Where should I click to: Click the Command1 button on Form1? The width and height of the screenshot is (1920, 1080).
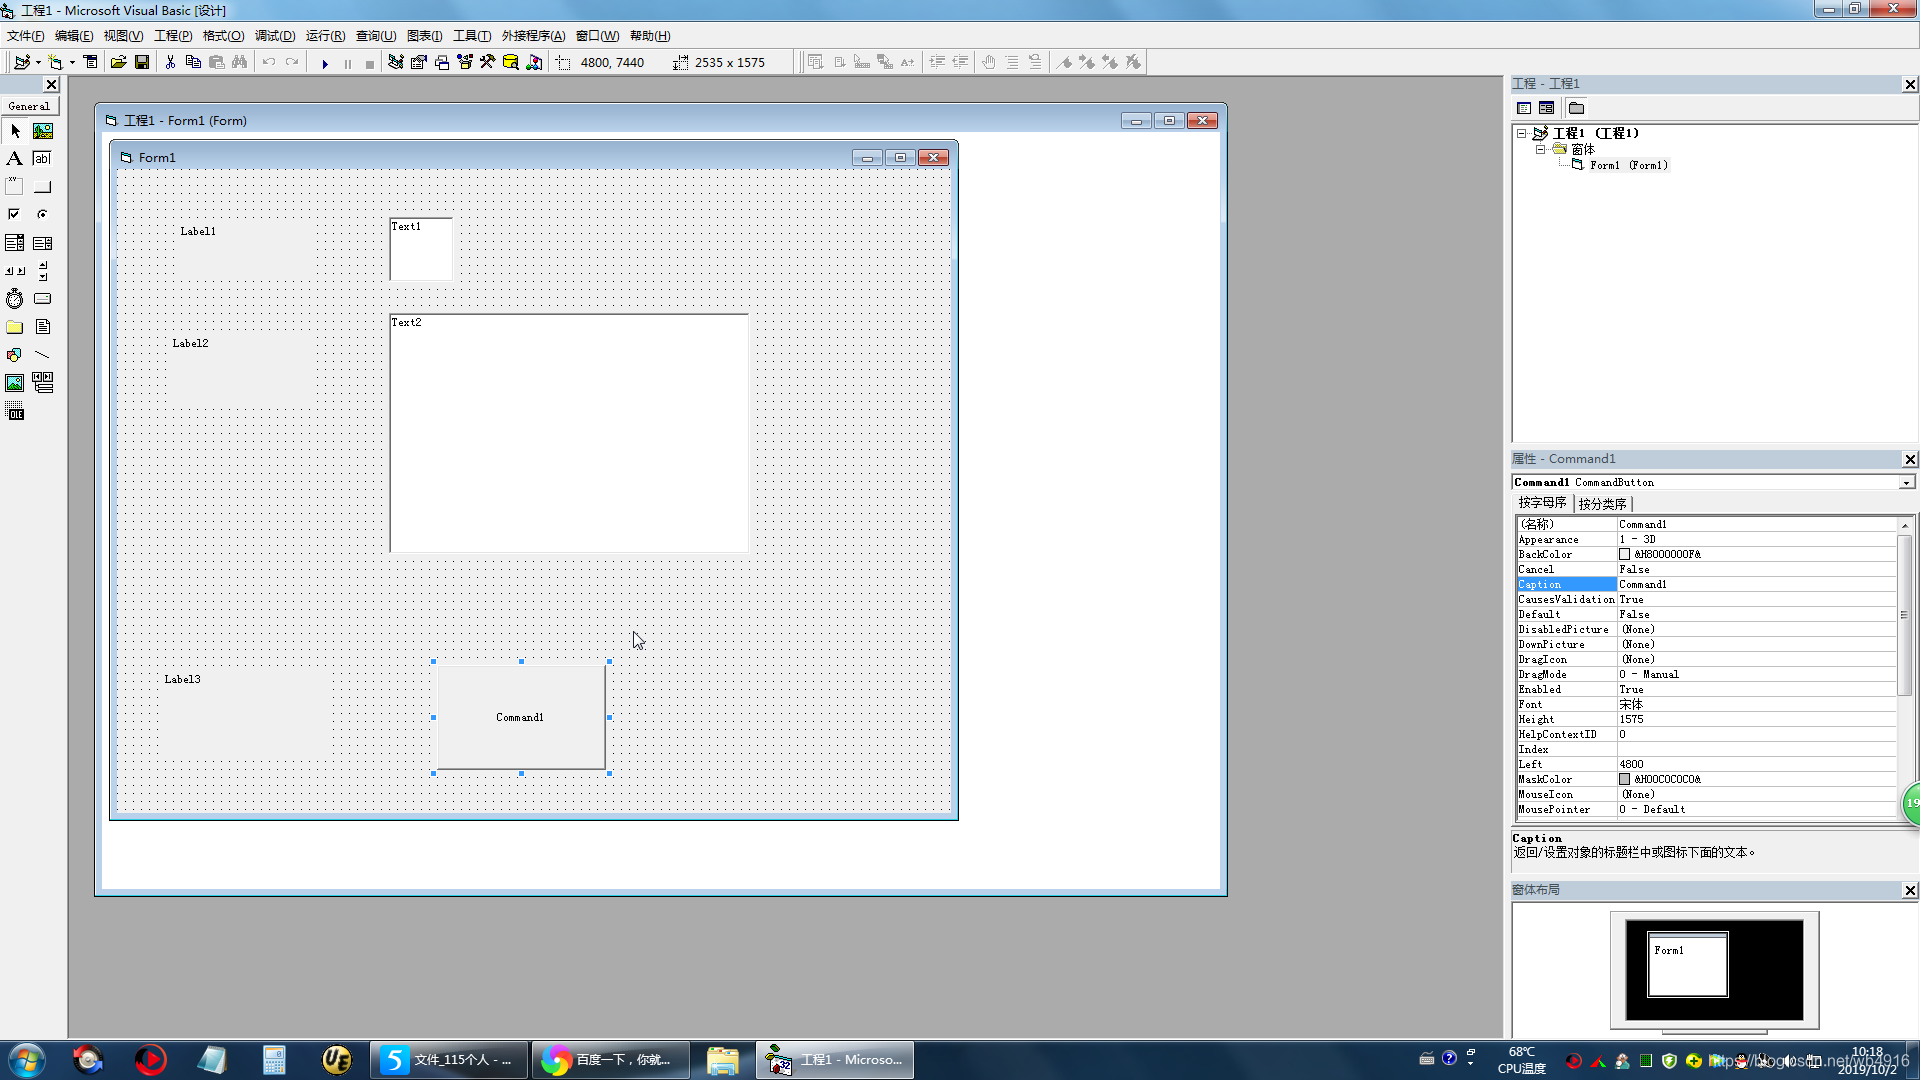[520, 717]
